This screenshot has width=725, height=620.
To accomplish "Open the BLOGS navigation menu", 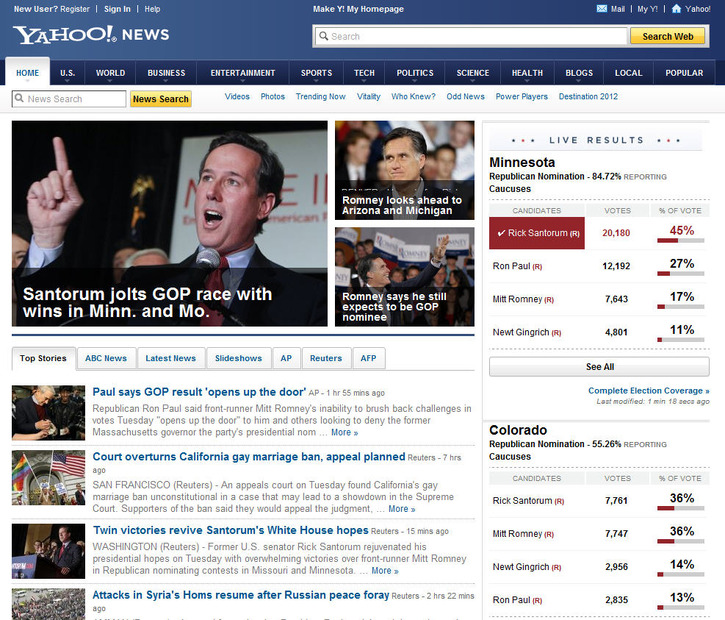I will tap(579, 73).
